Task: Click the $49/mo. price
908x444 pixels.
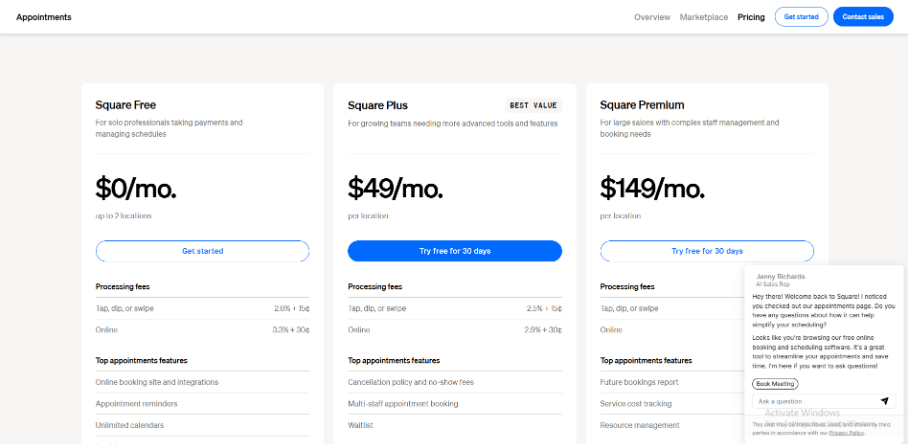Action: [396, 188]
